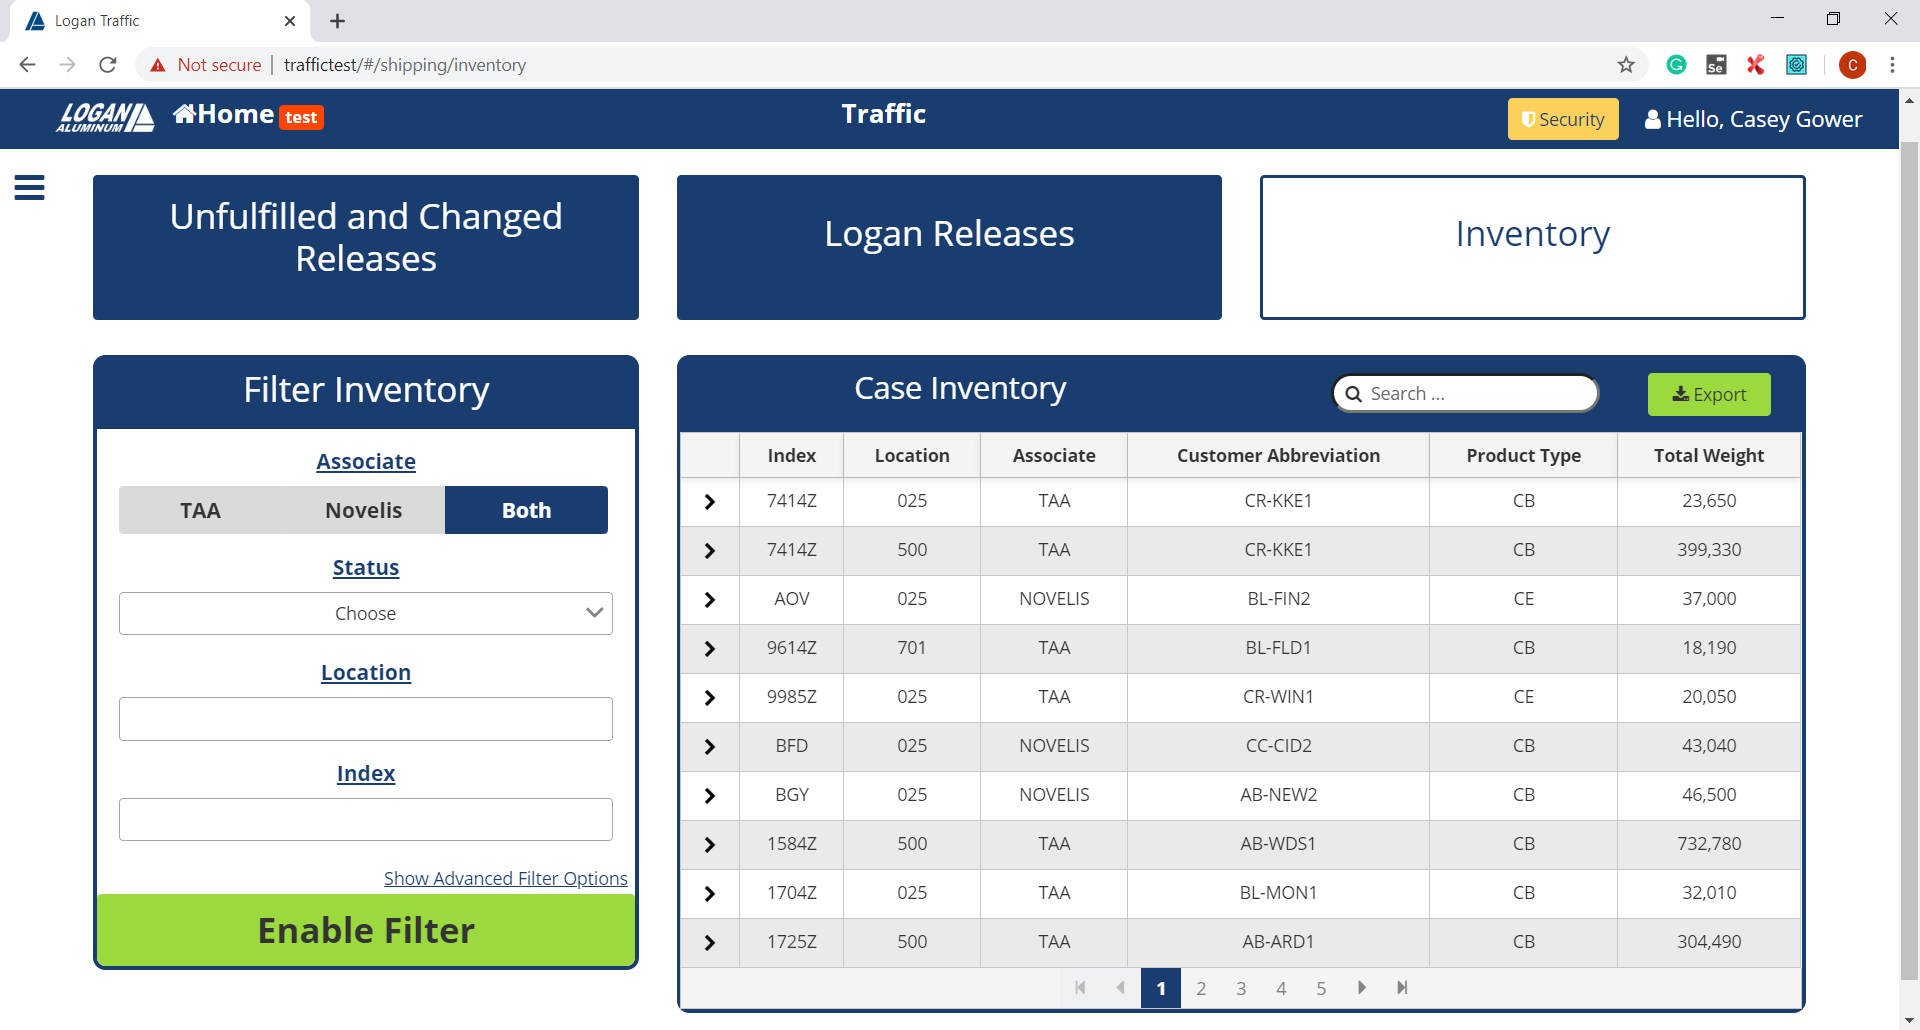Bookmark this page with the star
1920x1030 pixels.
click(1626, 65)
